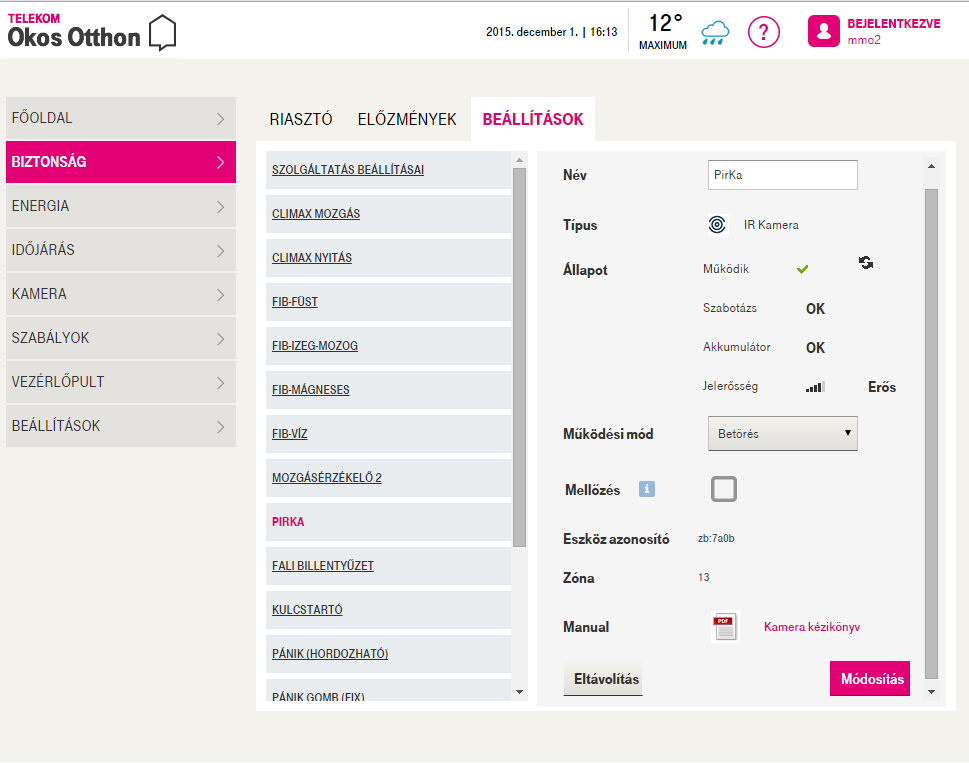Select the Kulcstartó device
This screenshot has width=969, height=763.
(x=388, y=610)
